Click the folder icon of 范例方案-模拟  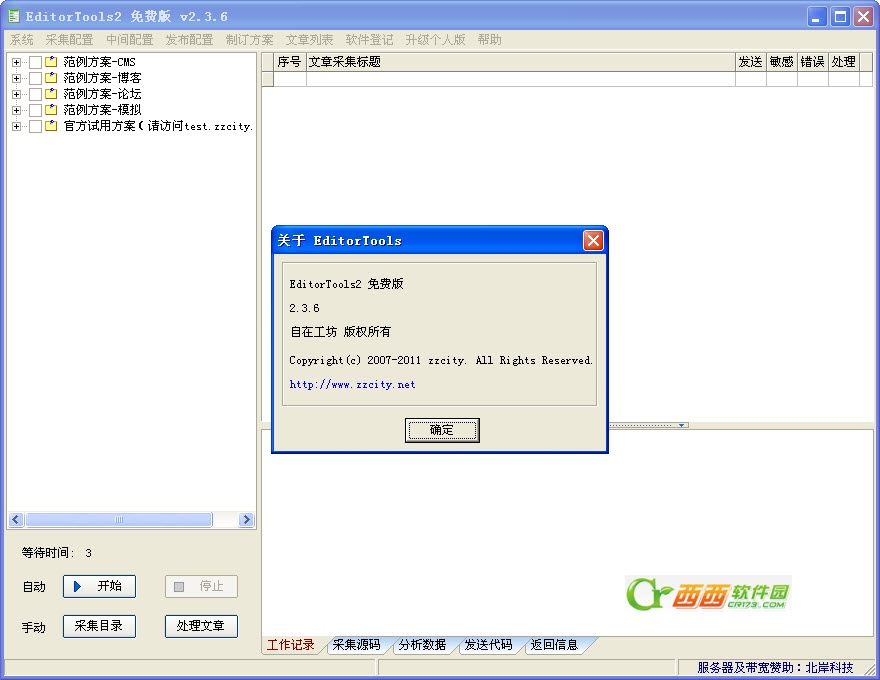click(51, 109)
